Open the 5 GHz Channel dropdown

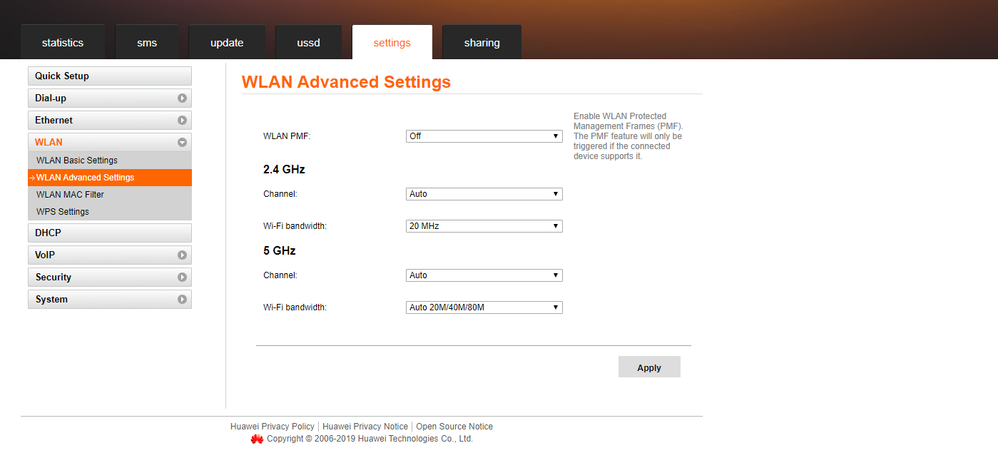(484, 275)
